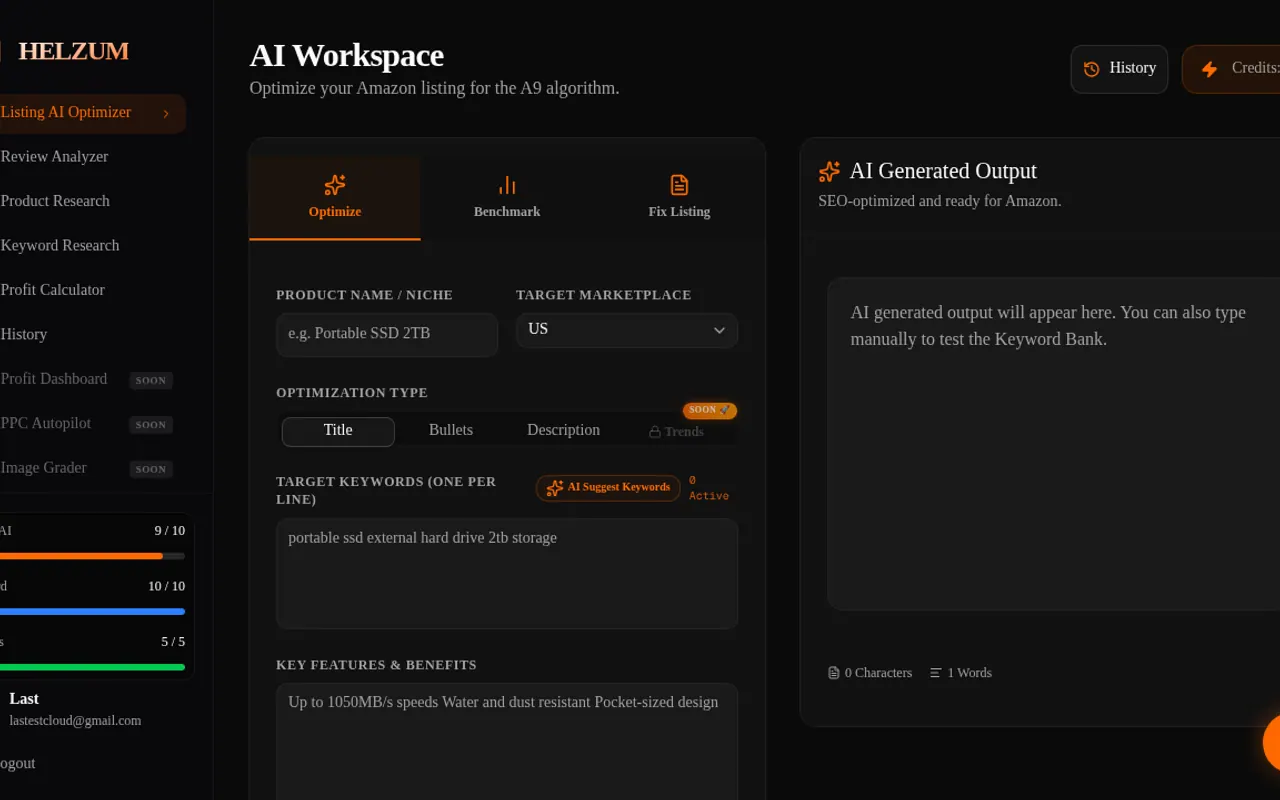The image size is (1280, 800).
Task: Click the Target Keywords text area
Action: tap(507, 574)
